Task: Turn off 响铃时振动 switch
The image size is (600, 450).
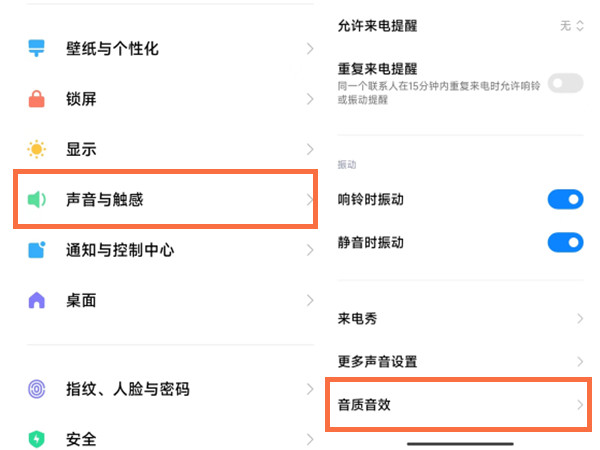Action: 565,200
